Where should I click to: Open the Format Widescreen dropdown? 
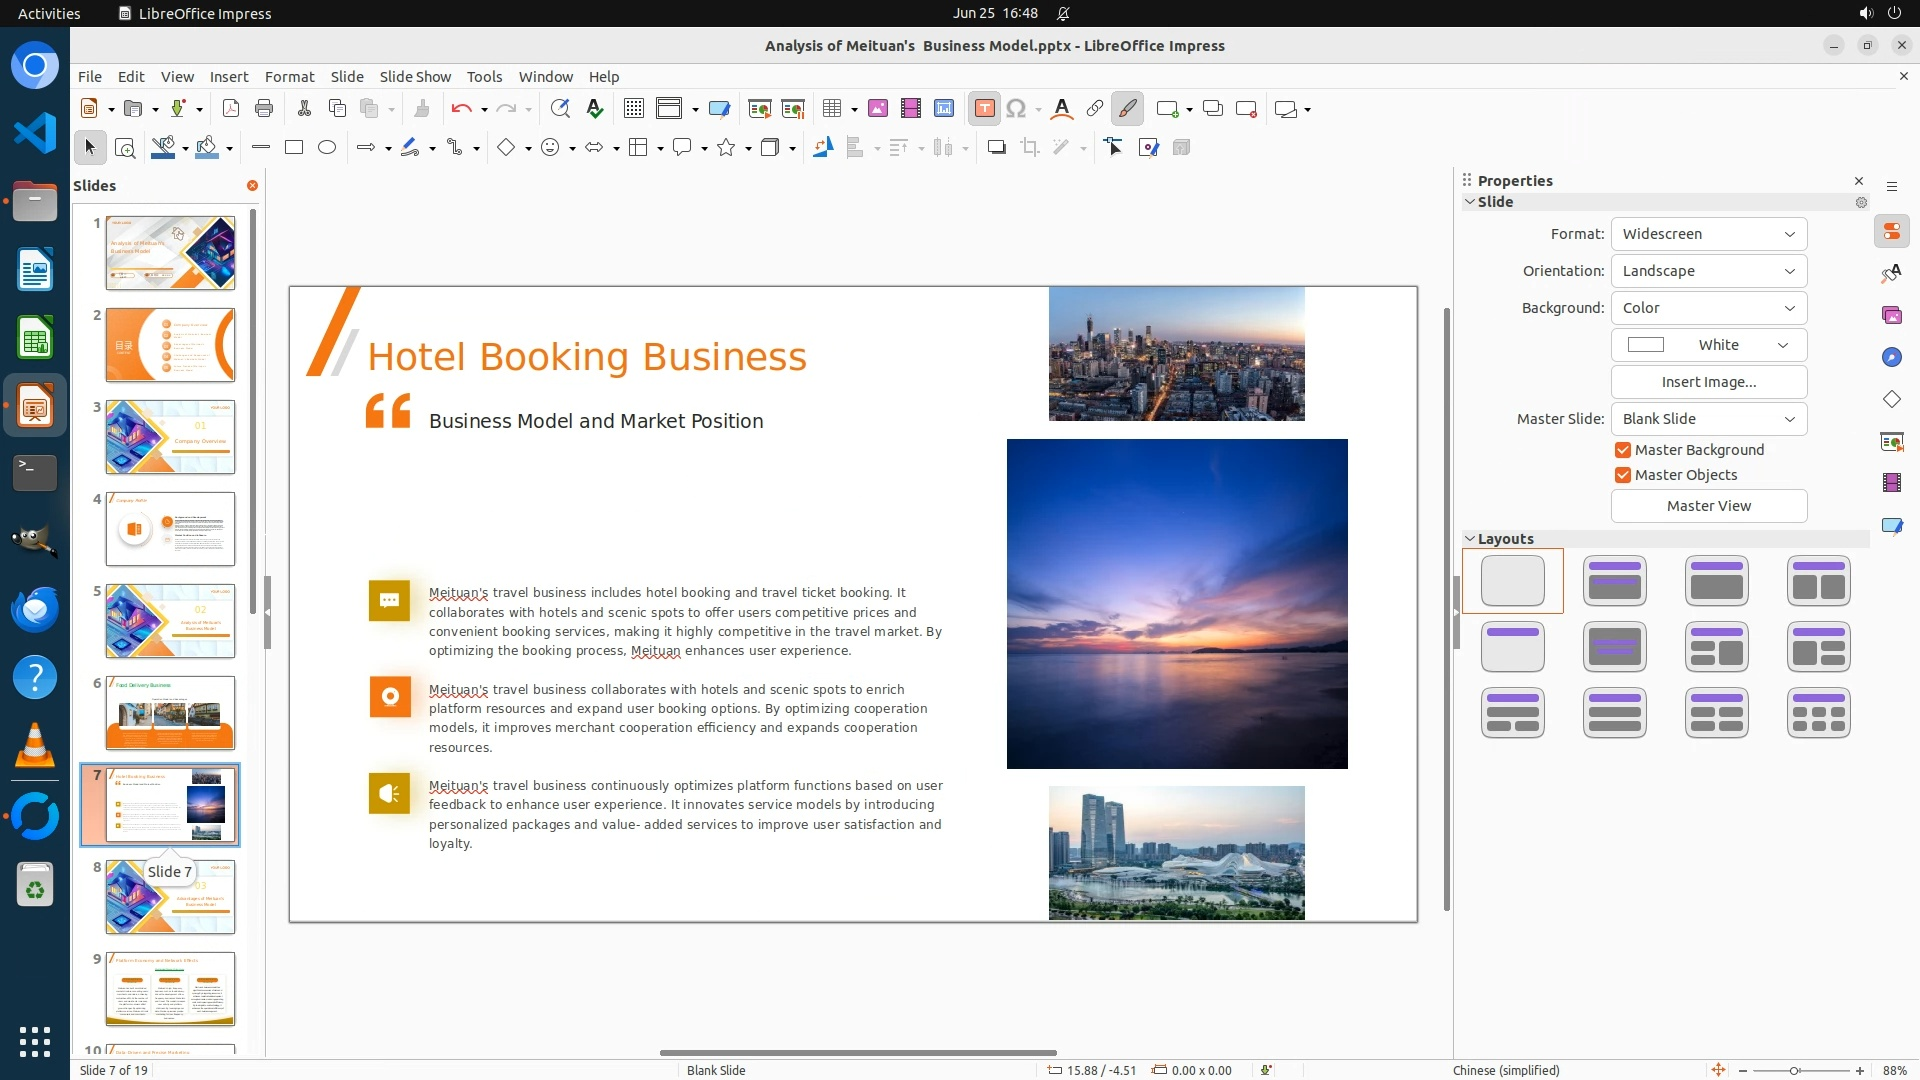tap(1708, 234)
